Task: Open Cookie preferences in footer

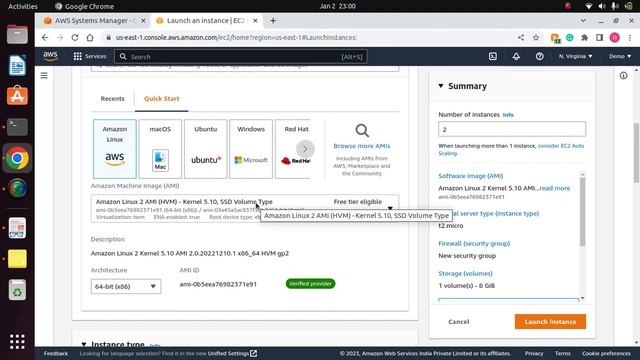Action: pos(606,353)
